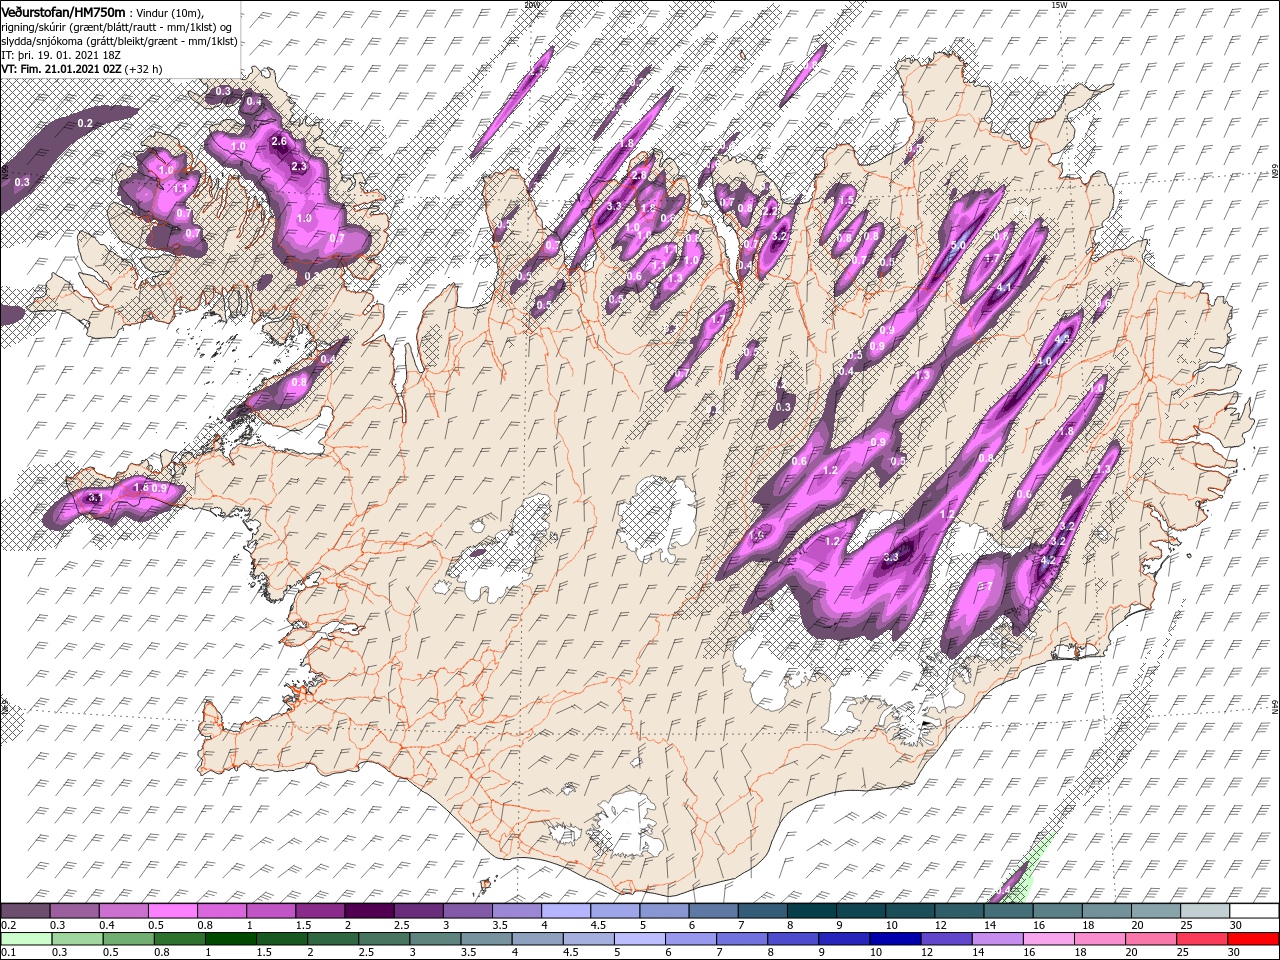Click the bright pink 0.5–0.8 swatch in top legend row

[172, 911]
